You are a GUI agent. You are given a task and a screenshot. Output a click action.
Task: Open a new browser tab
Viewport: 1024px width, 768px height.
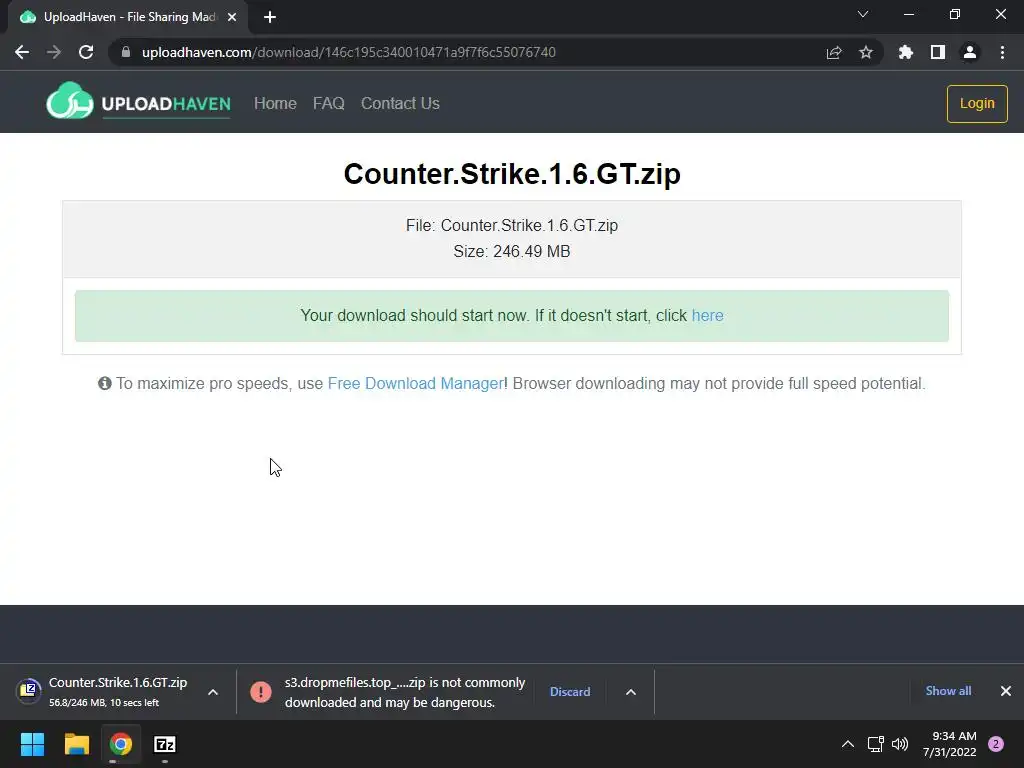270,17
